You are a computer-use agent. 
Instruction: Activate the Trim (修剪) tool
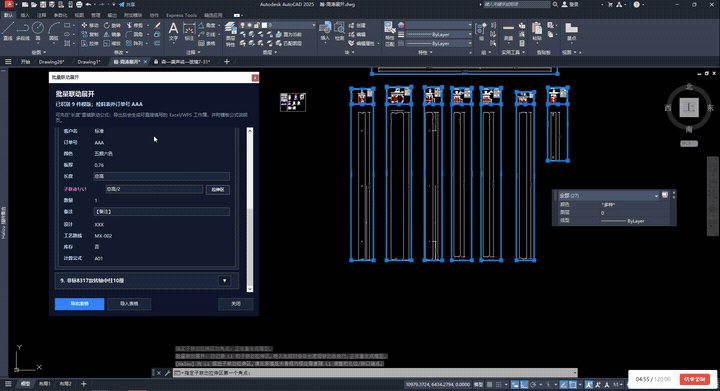click(x=135, y=25)
